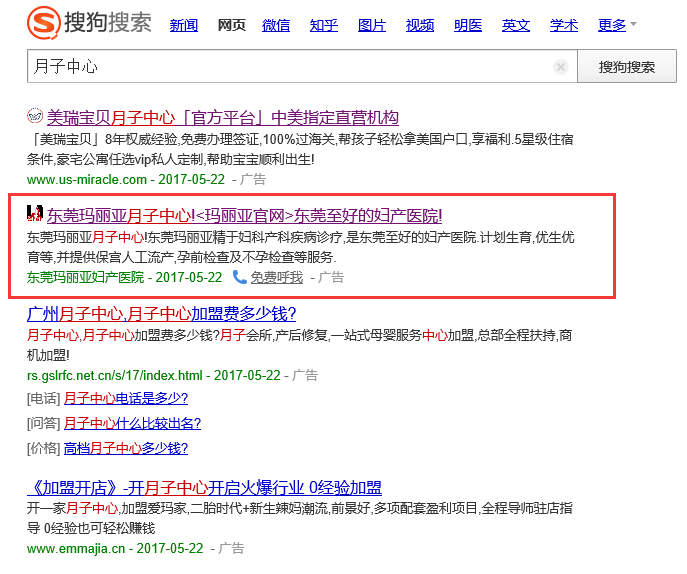Click the 美瑞宝贝 result favicon
Viewport: 687px width, 574px height.
pos(35,116)
